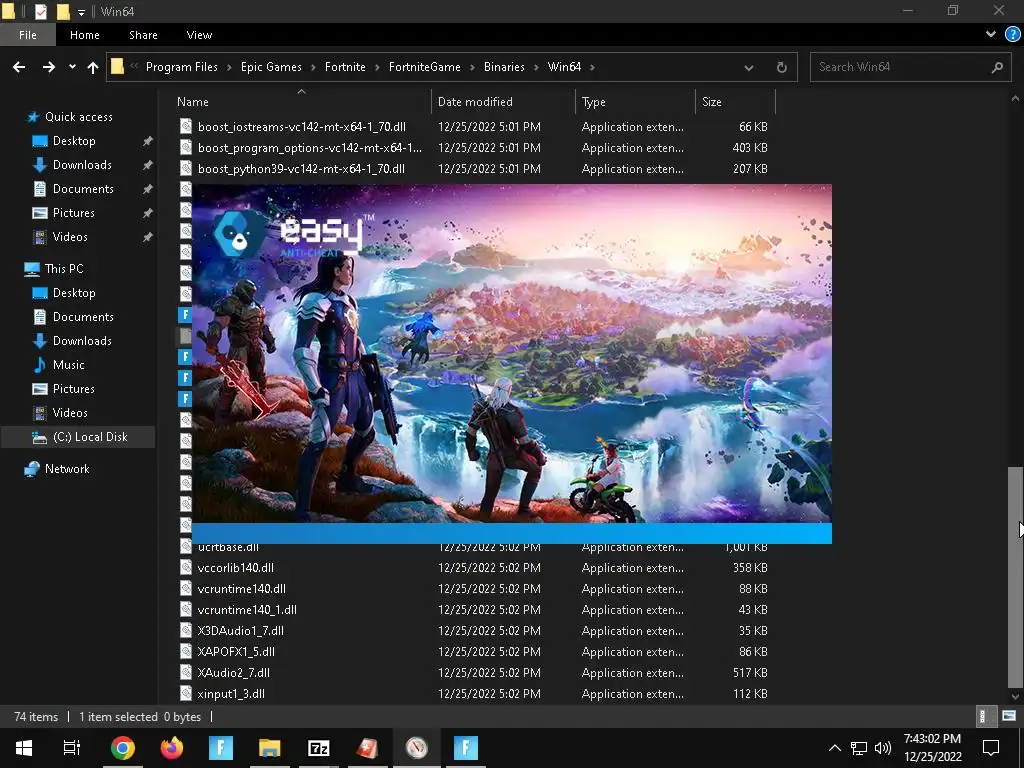Open (C:) Local Disk in sidebar
Viewport: 1024px width, 768px height.
[90, 437]
